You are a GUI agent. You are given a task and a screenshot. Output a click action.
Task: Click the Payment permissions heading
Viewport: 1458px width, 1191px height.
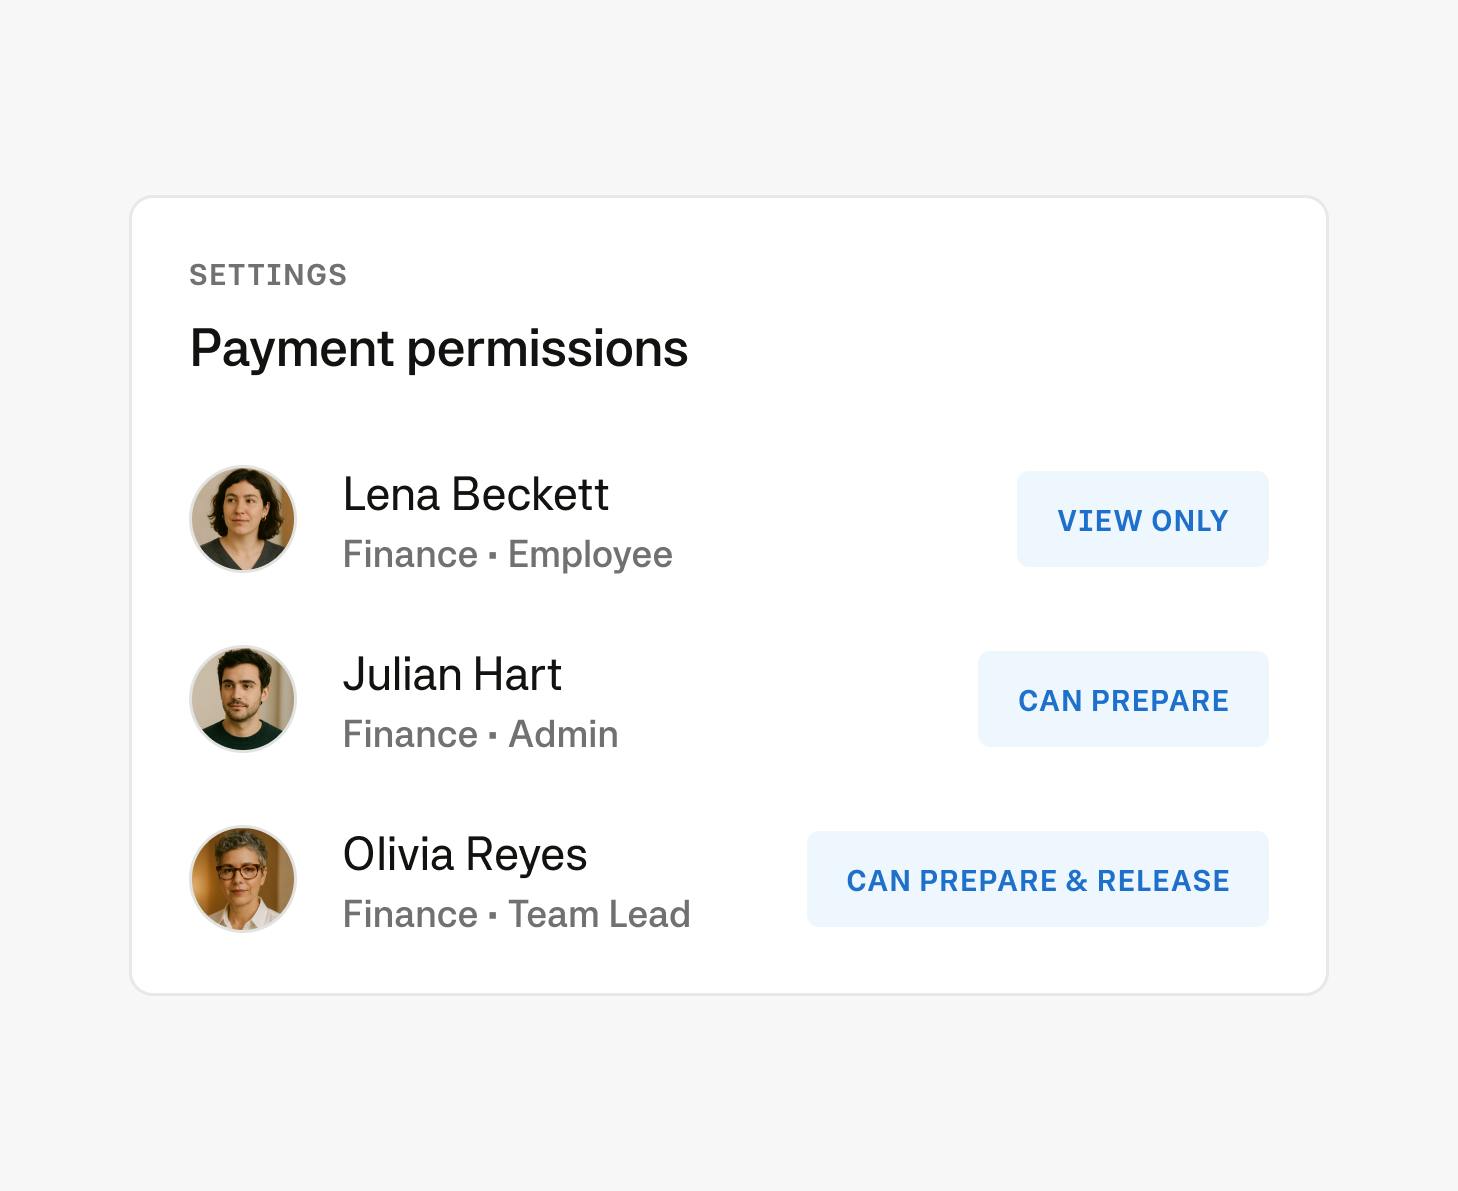[440, 348]
